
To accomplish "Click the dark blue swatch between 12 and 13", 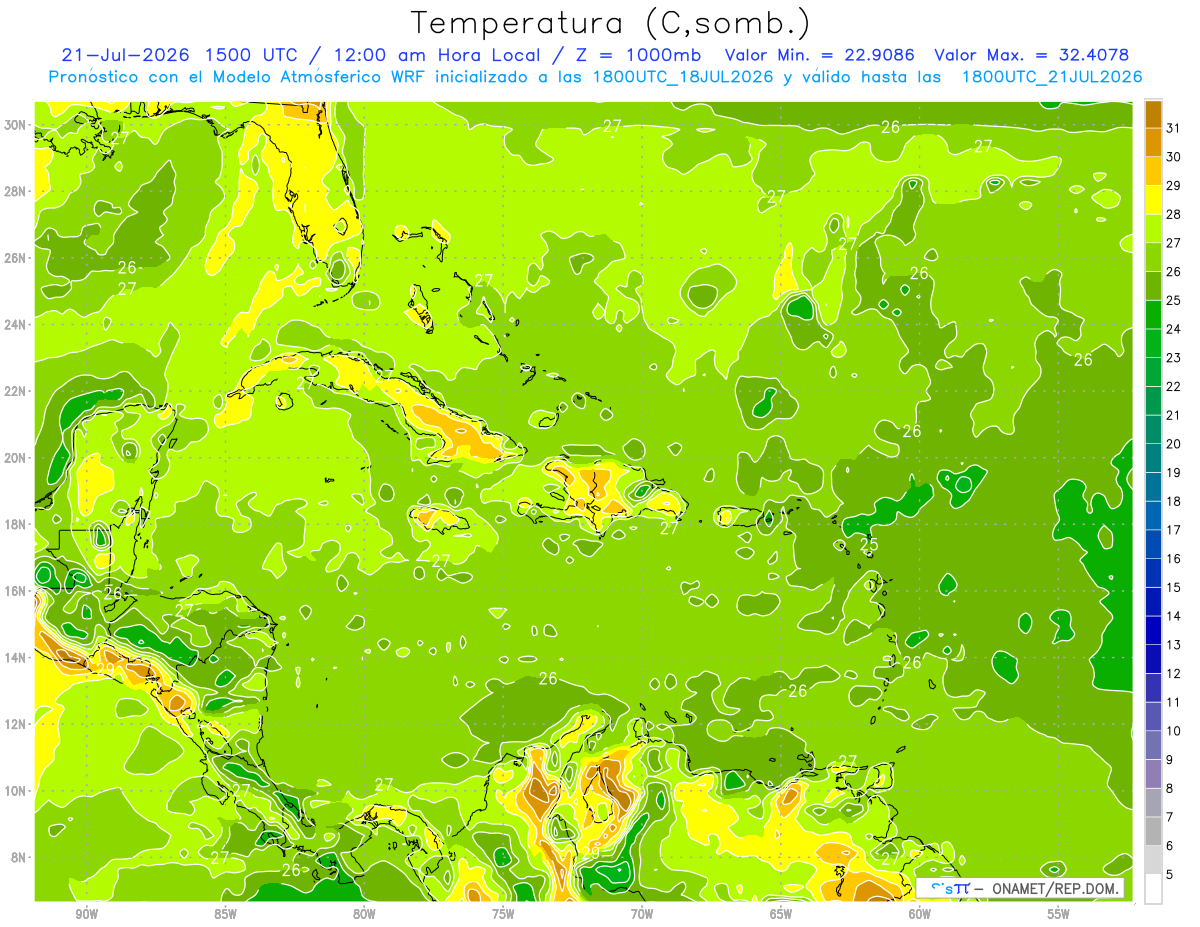I will 1153,659.
